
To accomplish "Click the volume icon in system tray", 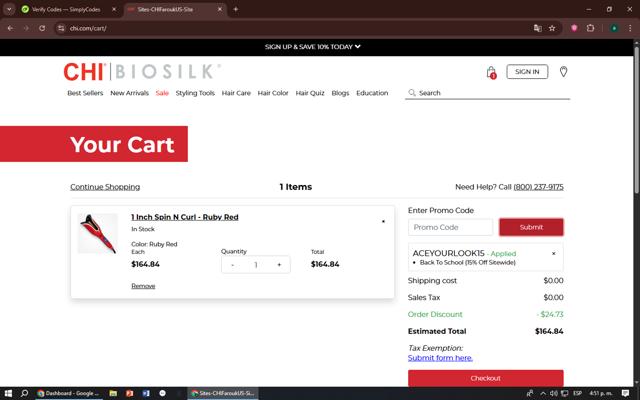I will pos(554,393).
